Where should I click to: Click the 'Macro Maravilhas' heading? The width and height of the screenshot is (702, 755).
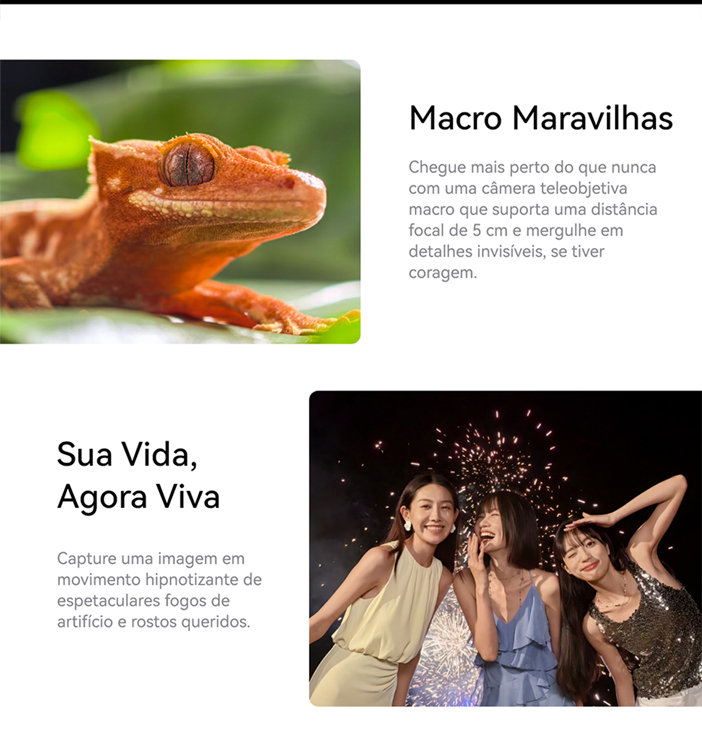click(541, 118)
